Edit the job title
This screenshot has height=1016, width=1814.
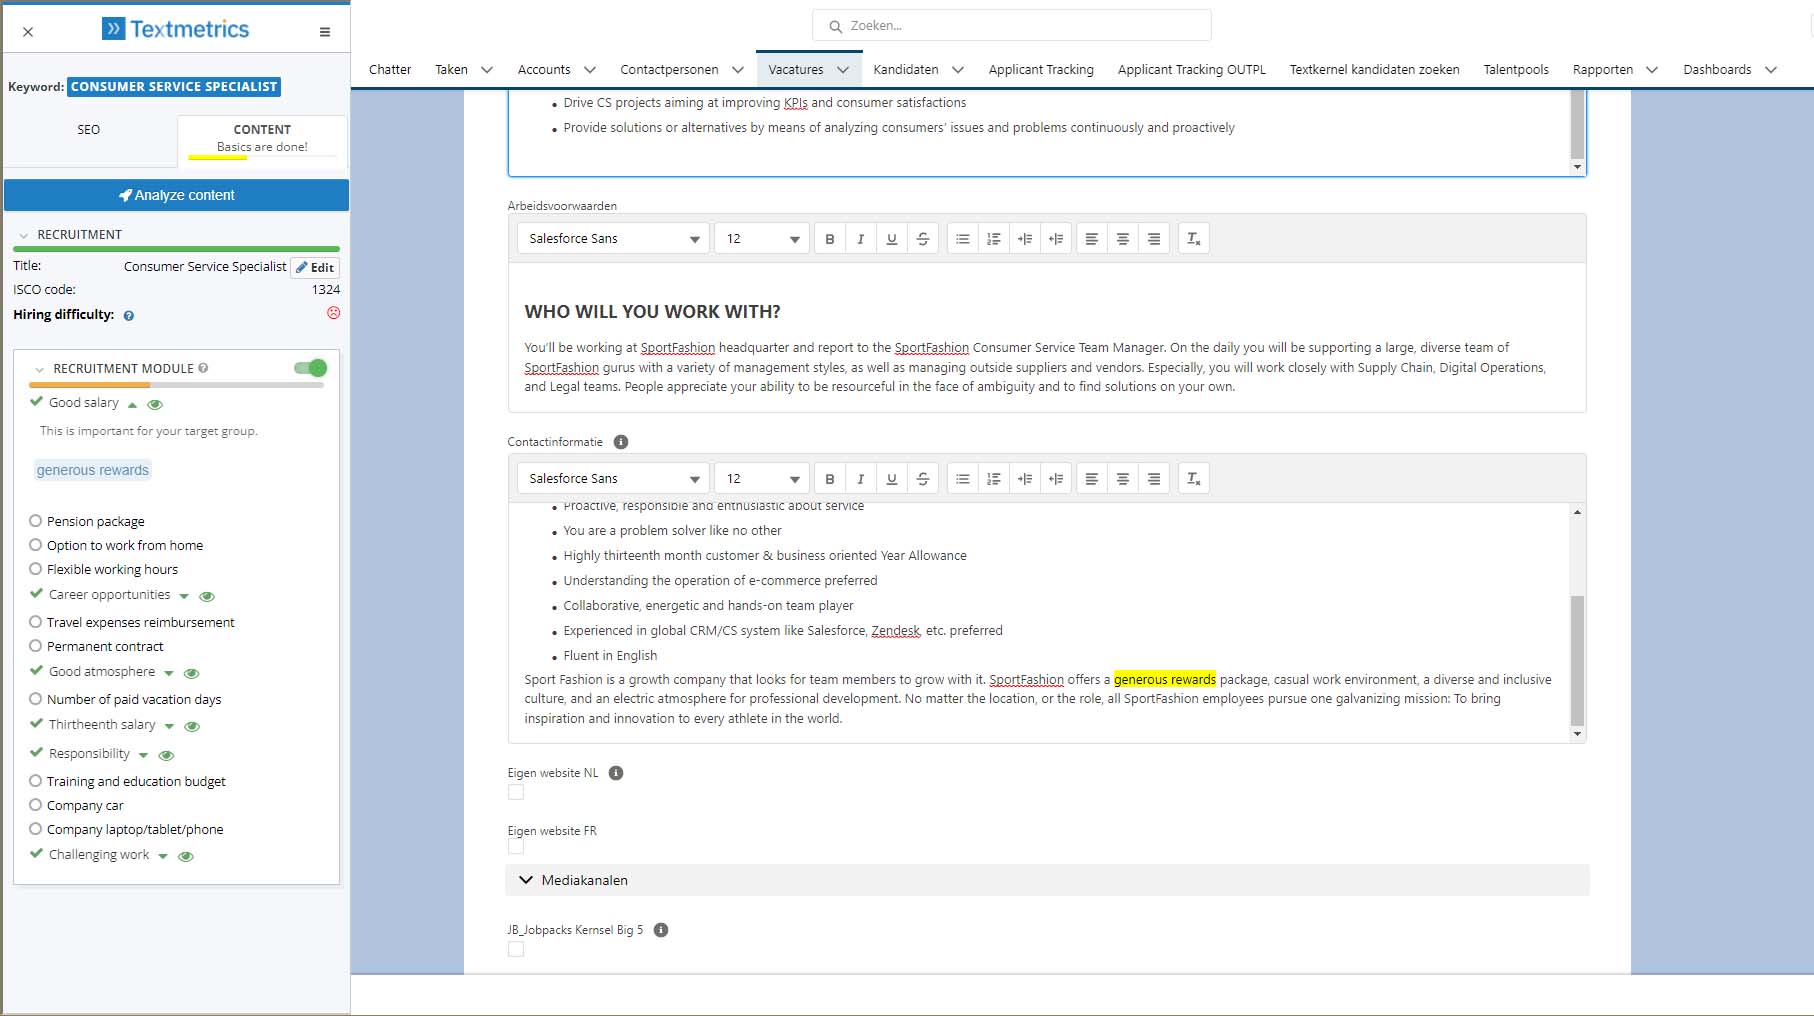click(x=315, y=267)
